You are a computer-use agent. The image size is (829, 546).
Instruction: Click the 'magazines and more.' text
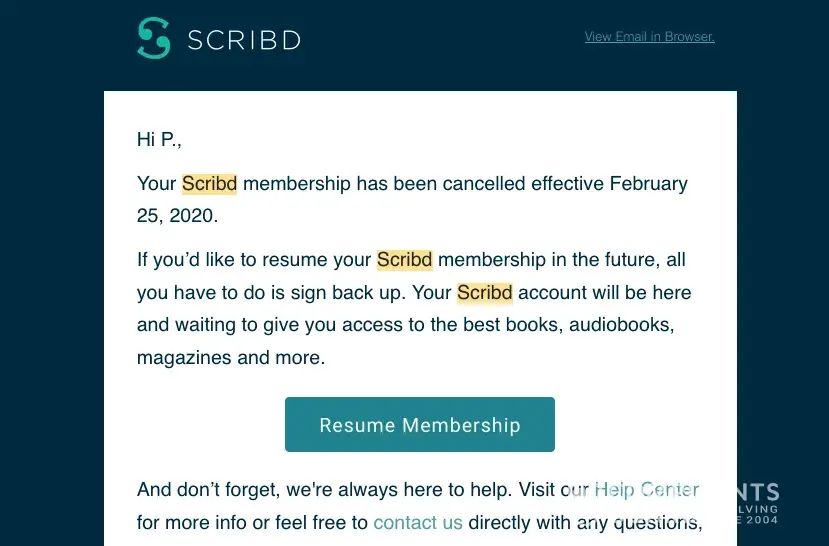tap(231, 357)
